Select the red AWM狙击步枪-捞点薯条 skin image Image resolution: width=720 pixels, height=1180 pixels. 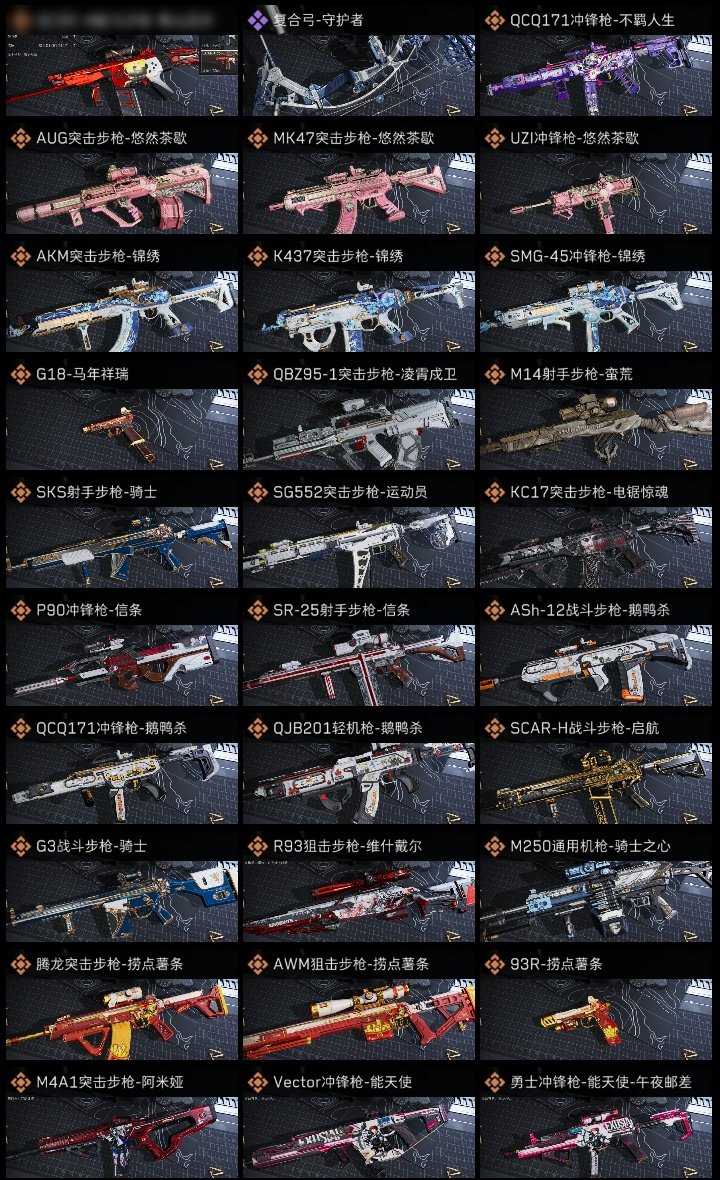(359, 1020)
